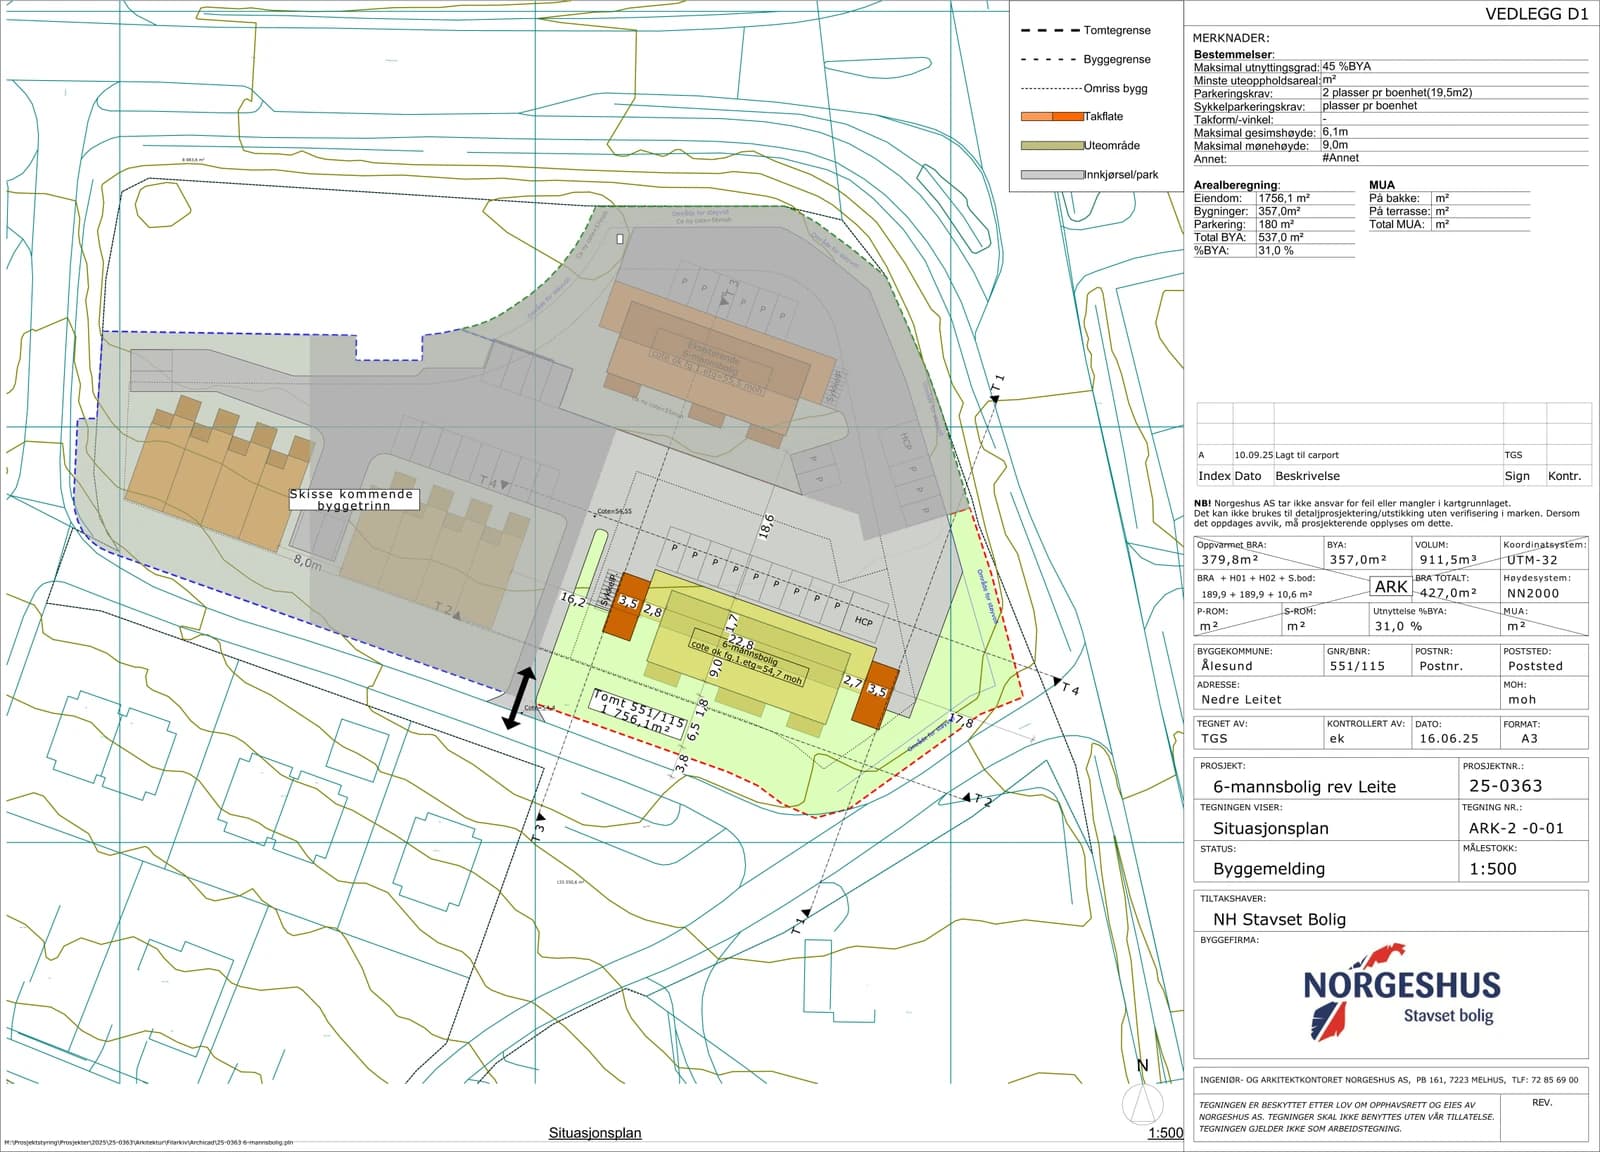Select the T4 section marker arrowhead on the right
1600x1152 pixels.
[x=1056, y=681]
